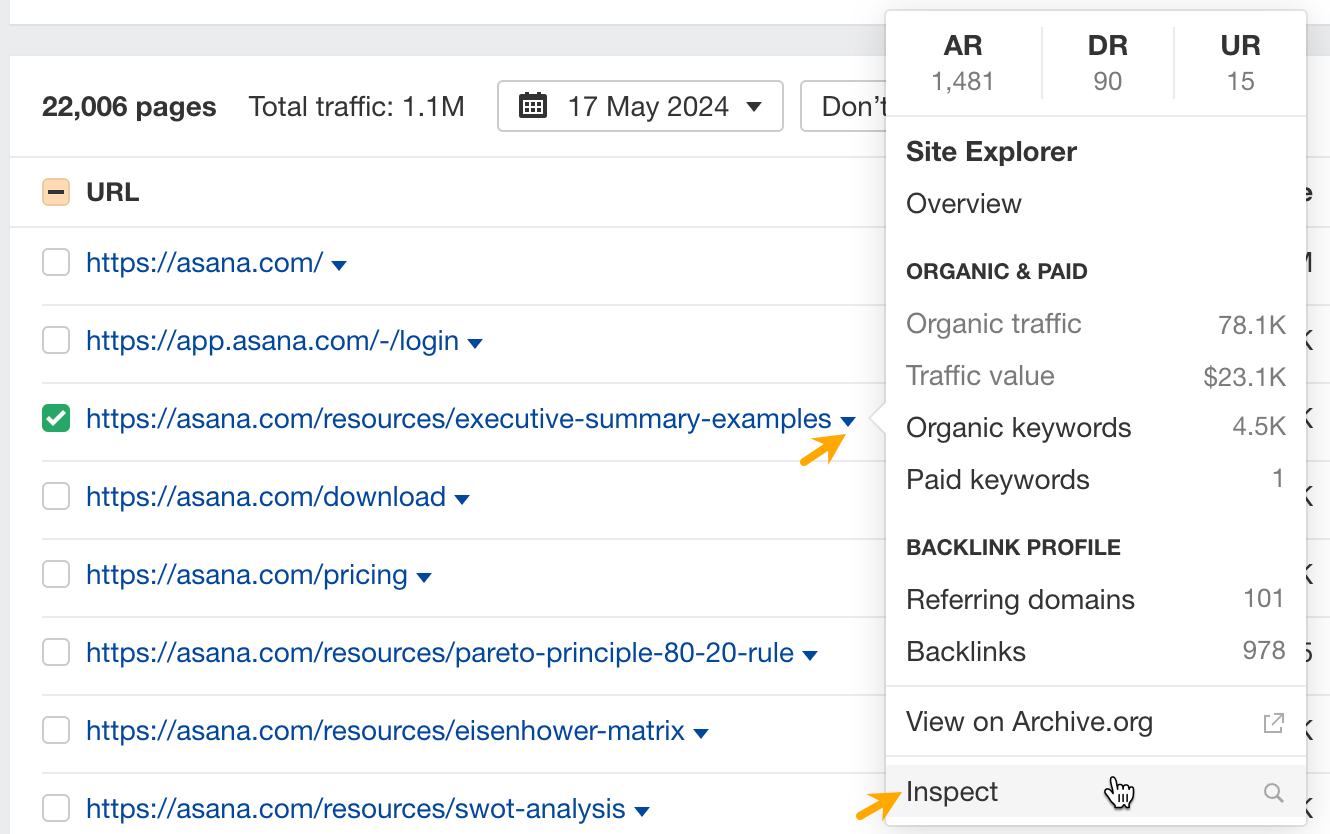The image size is (1330, 834).
Task: Open the https://asana.com/ homepage link
Action: [x=200, y=263]
